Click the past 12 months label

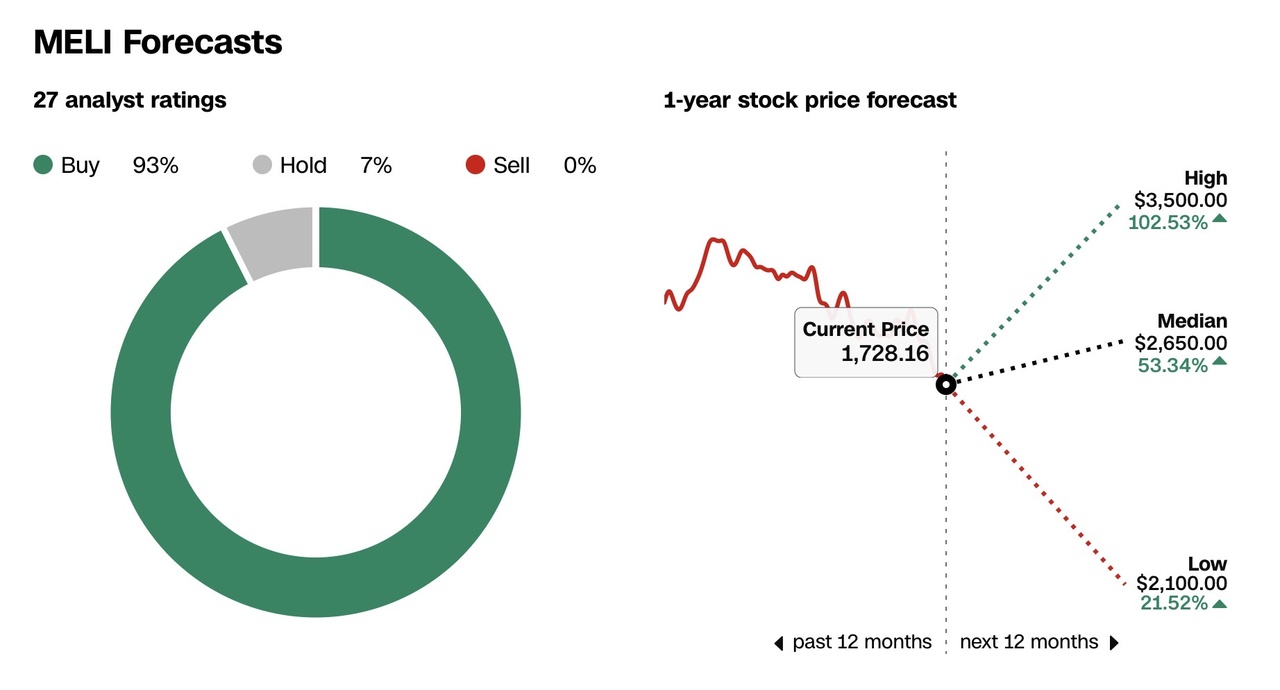point(861,642)
